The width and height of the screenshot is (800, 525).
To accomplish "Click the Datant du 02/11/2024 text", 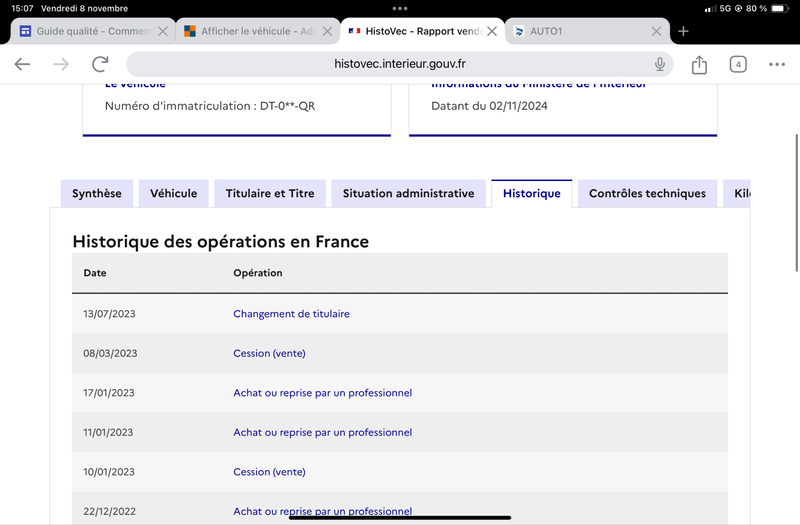I will tap(489, 106).
